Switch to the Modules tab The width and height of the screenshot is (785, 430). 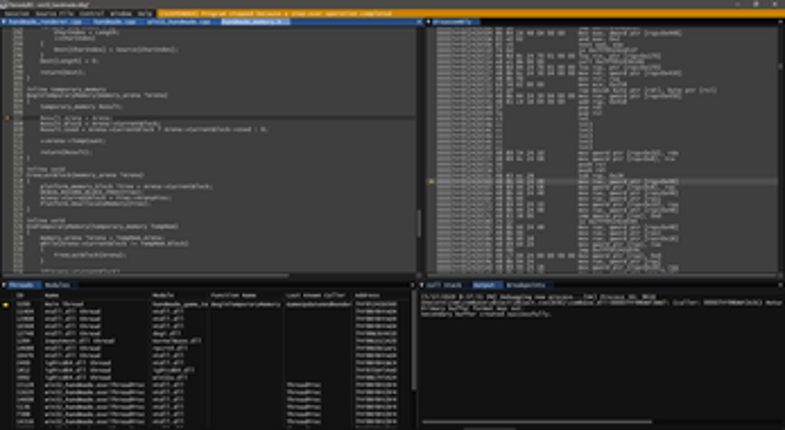click(58, 285)
